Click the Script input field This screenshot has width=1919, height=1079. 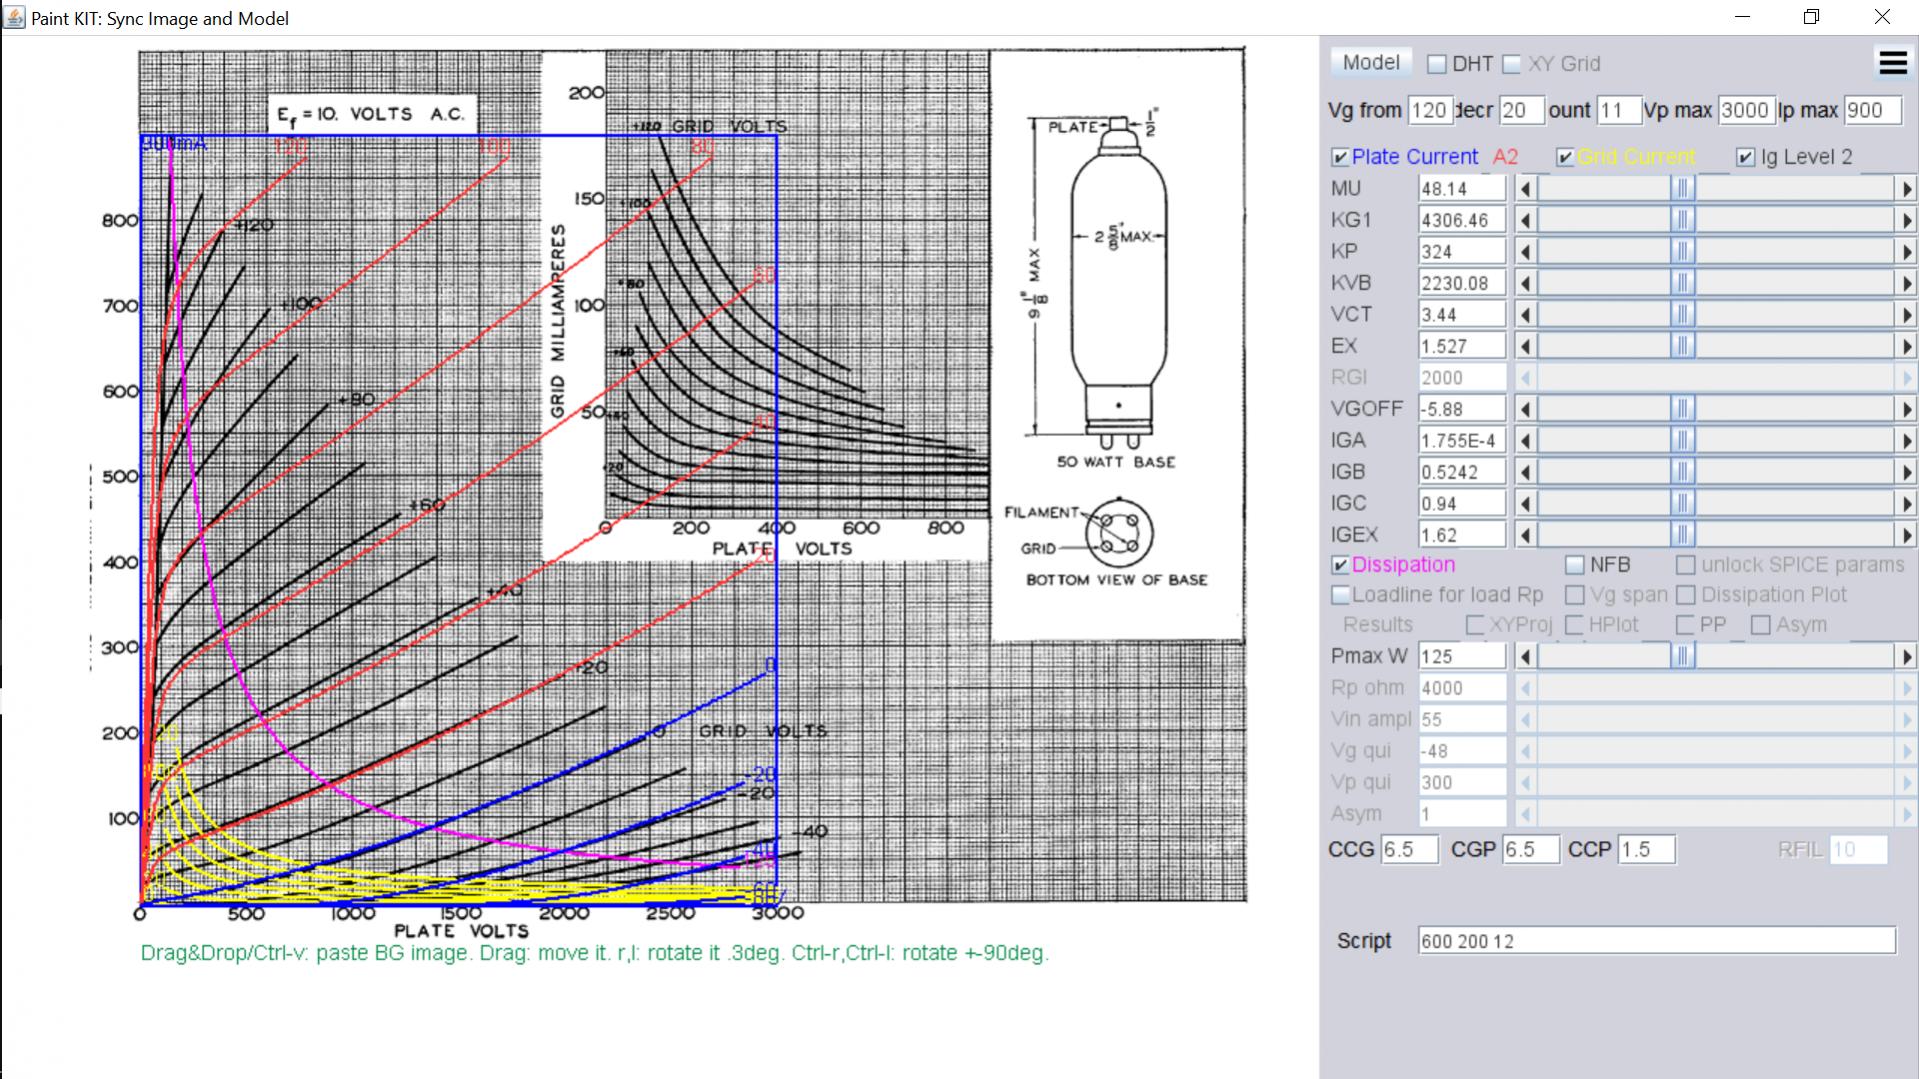1657,941
